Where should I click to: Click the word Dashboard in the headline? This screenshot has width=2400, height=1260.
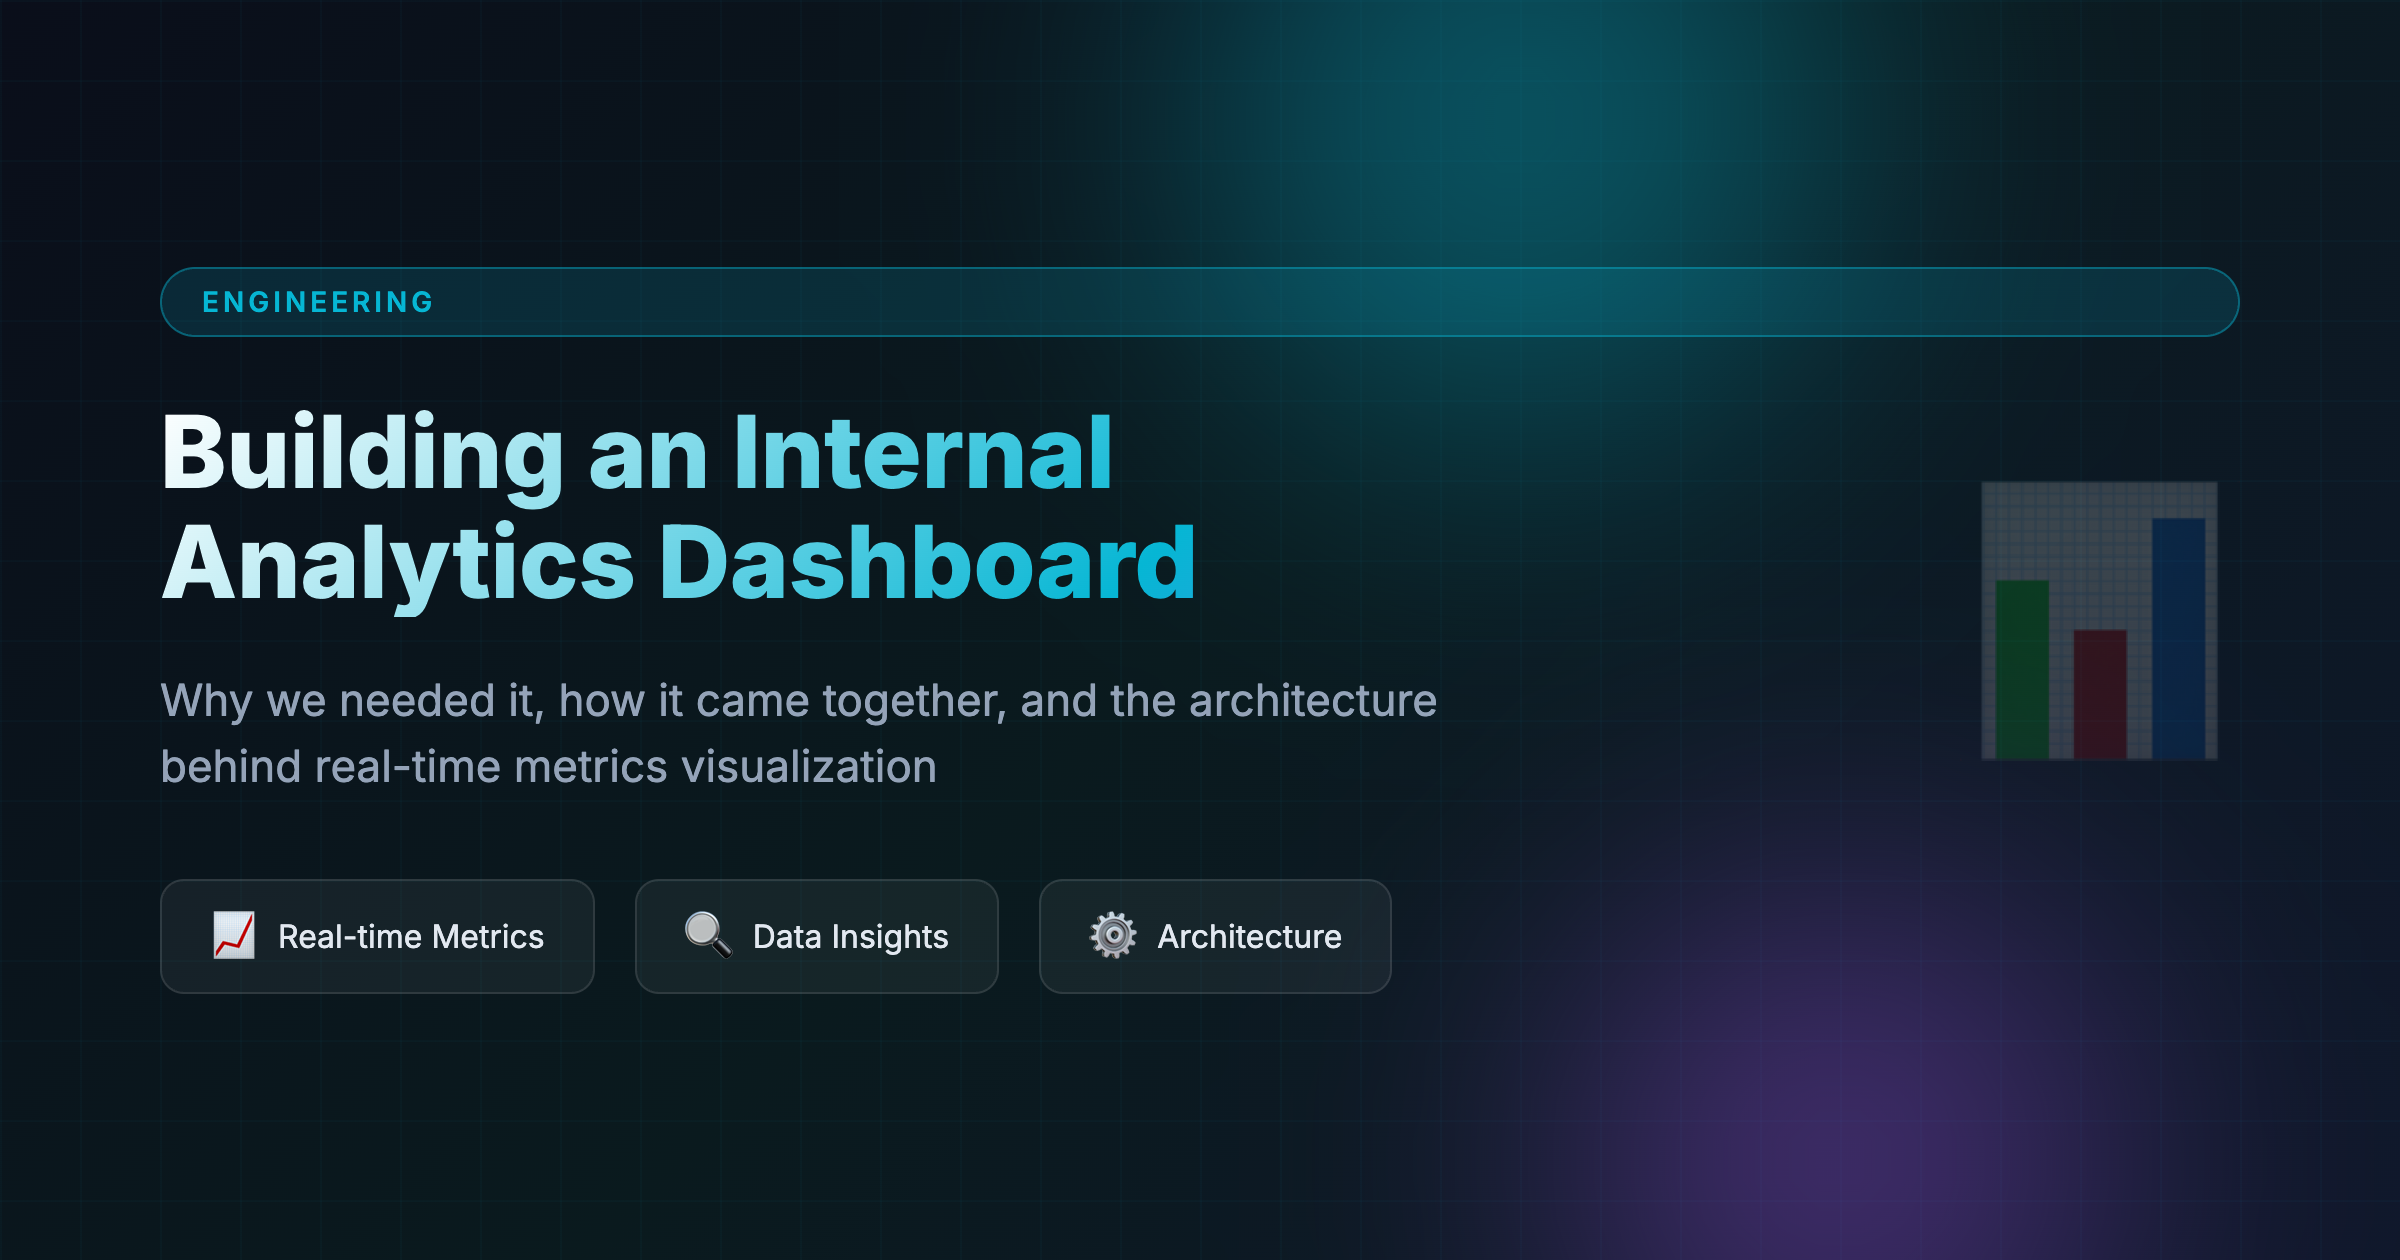(927, 564)
